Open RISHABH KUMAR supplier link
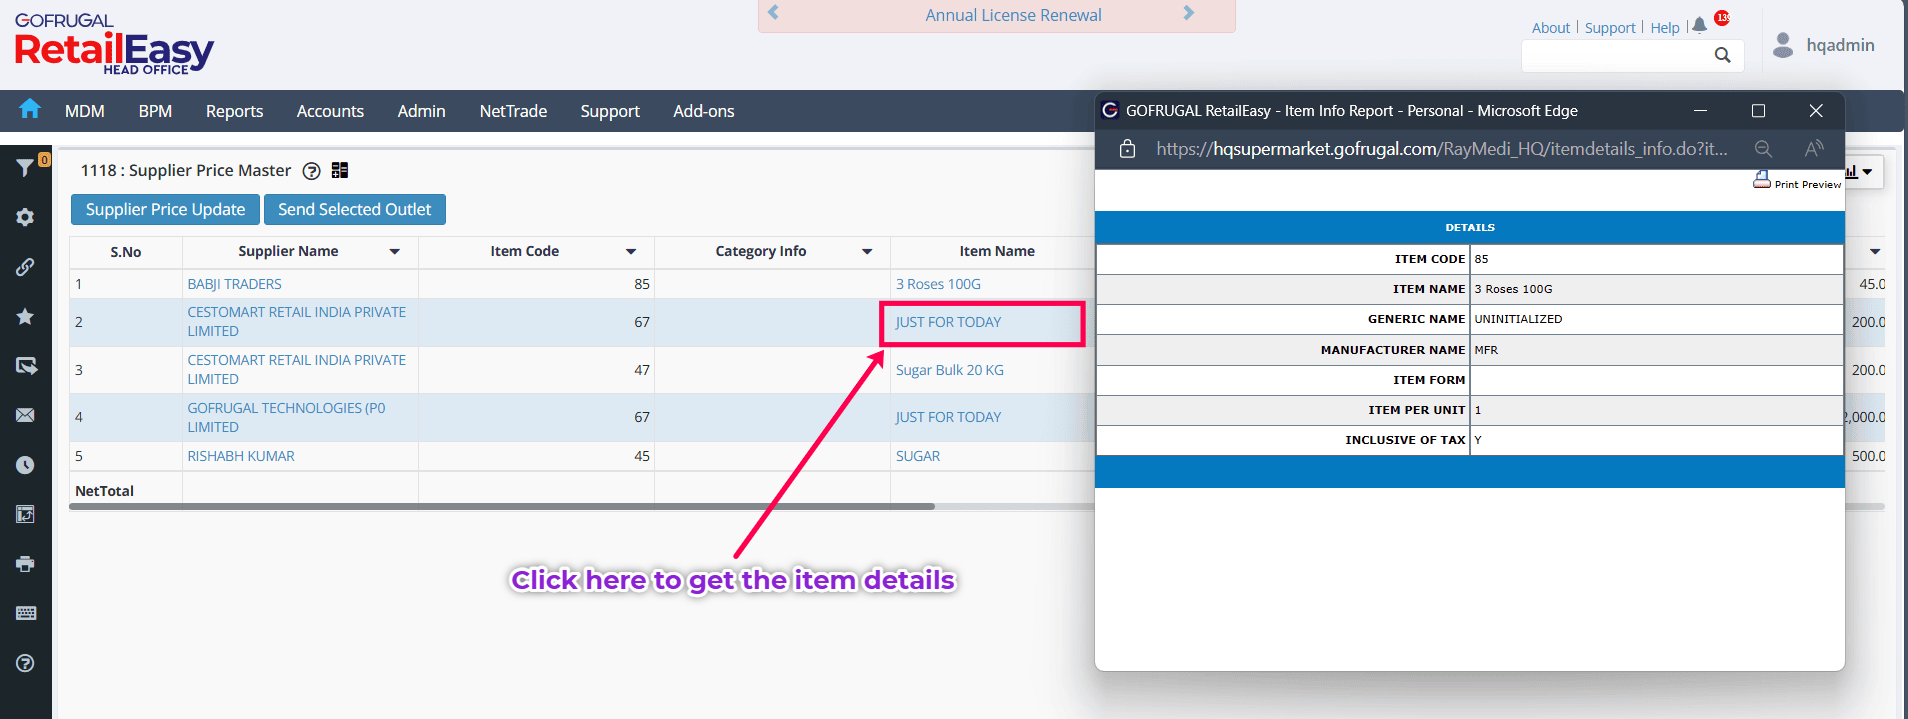 point(241,456)
